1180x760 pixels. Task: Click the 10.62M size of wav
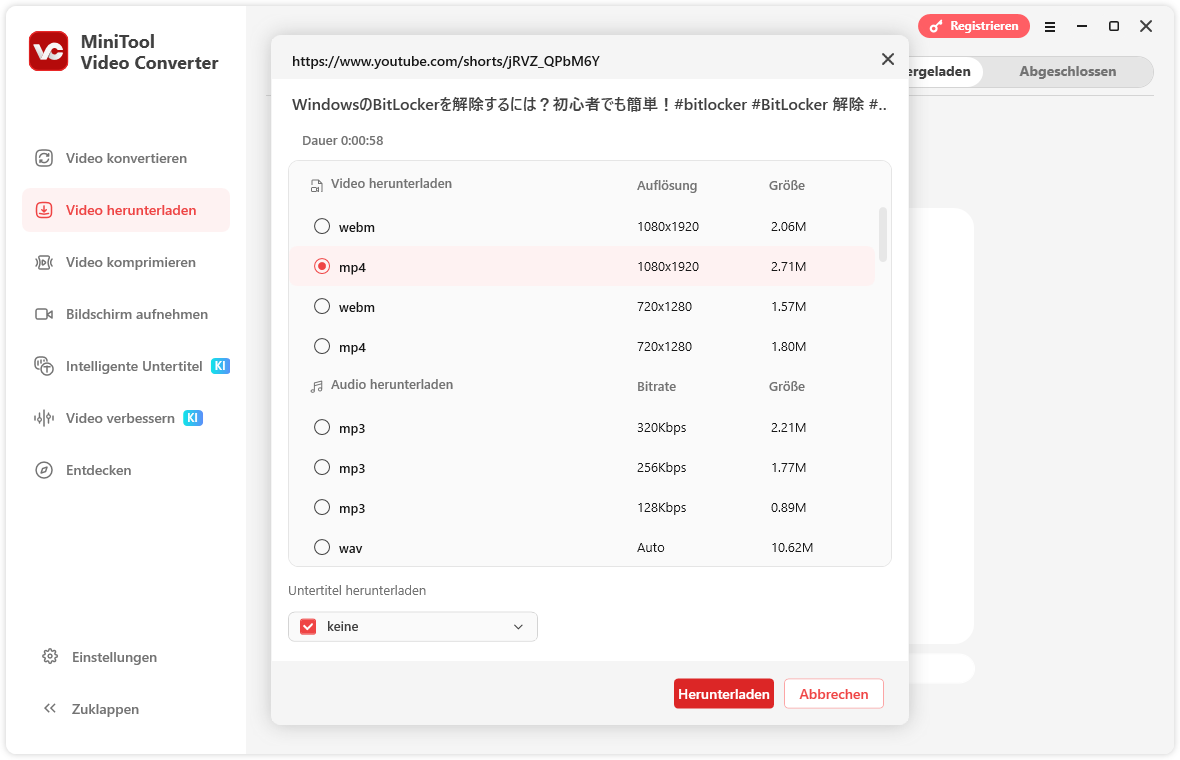792,547
